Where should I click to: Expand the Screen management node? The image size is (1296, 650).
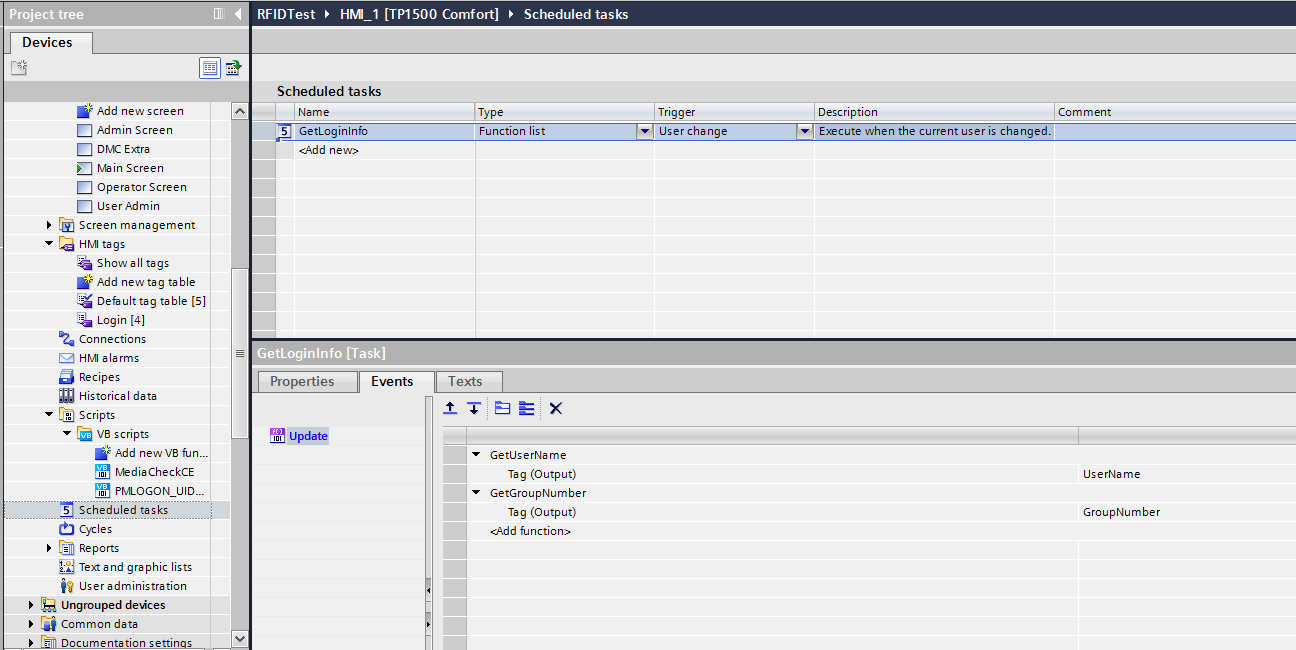pyautogui.click(x=49, y=225)
